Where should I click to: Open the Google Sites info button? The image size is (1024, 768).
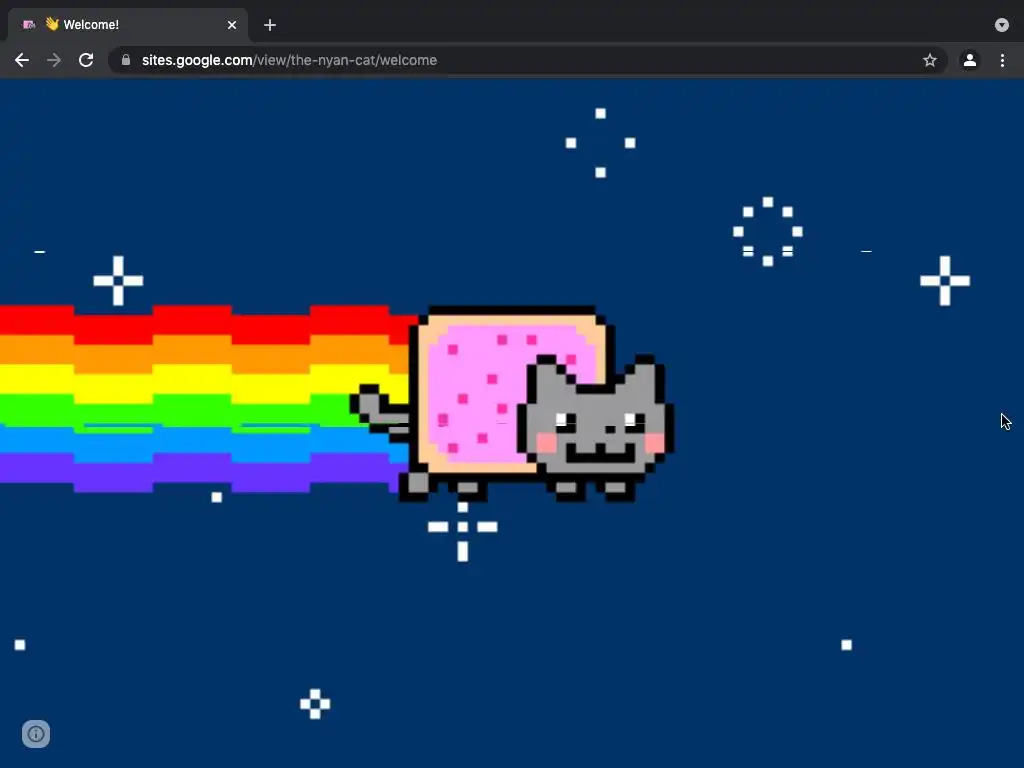36,734
